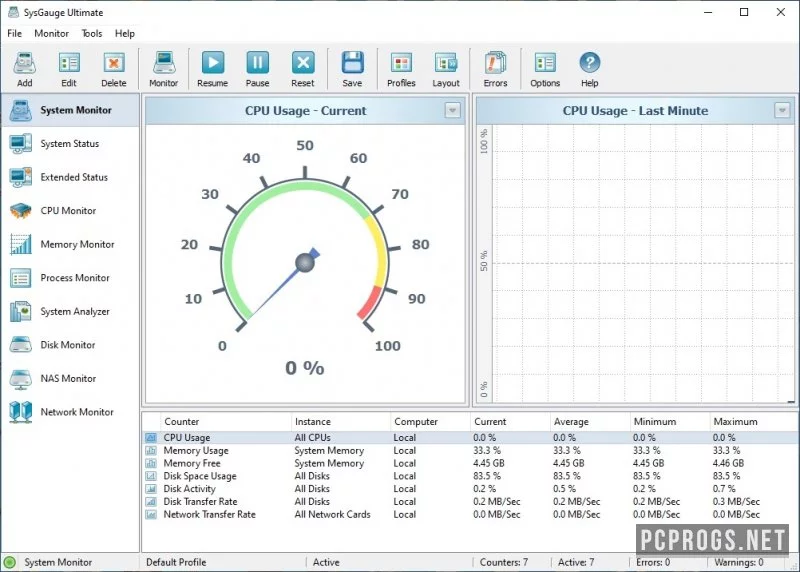This screenshot has height=572, width=800.
Task: Pause monitoring with the Pause button
Action: click(257, 69)
